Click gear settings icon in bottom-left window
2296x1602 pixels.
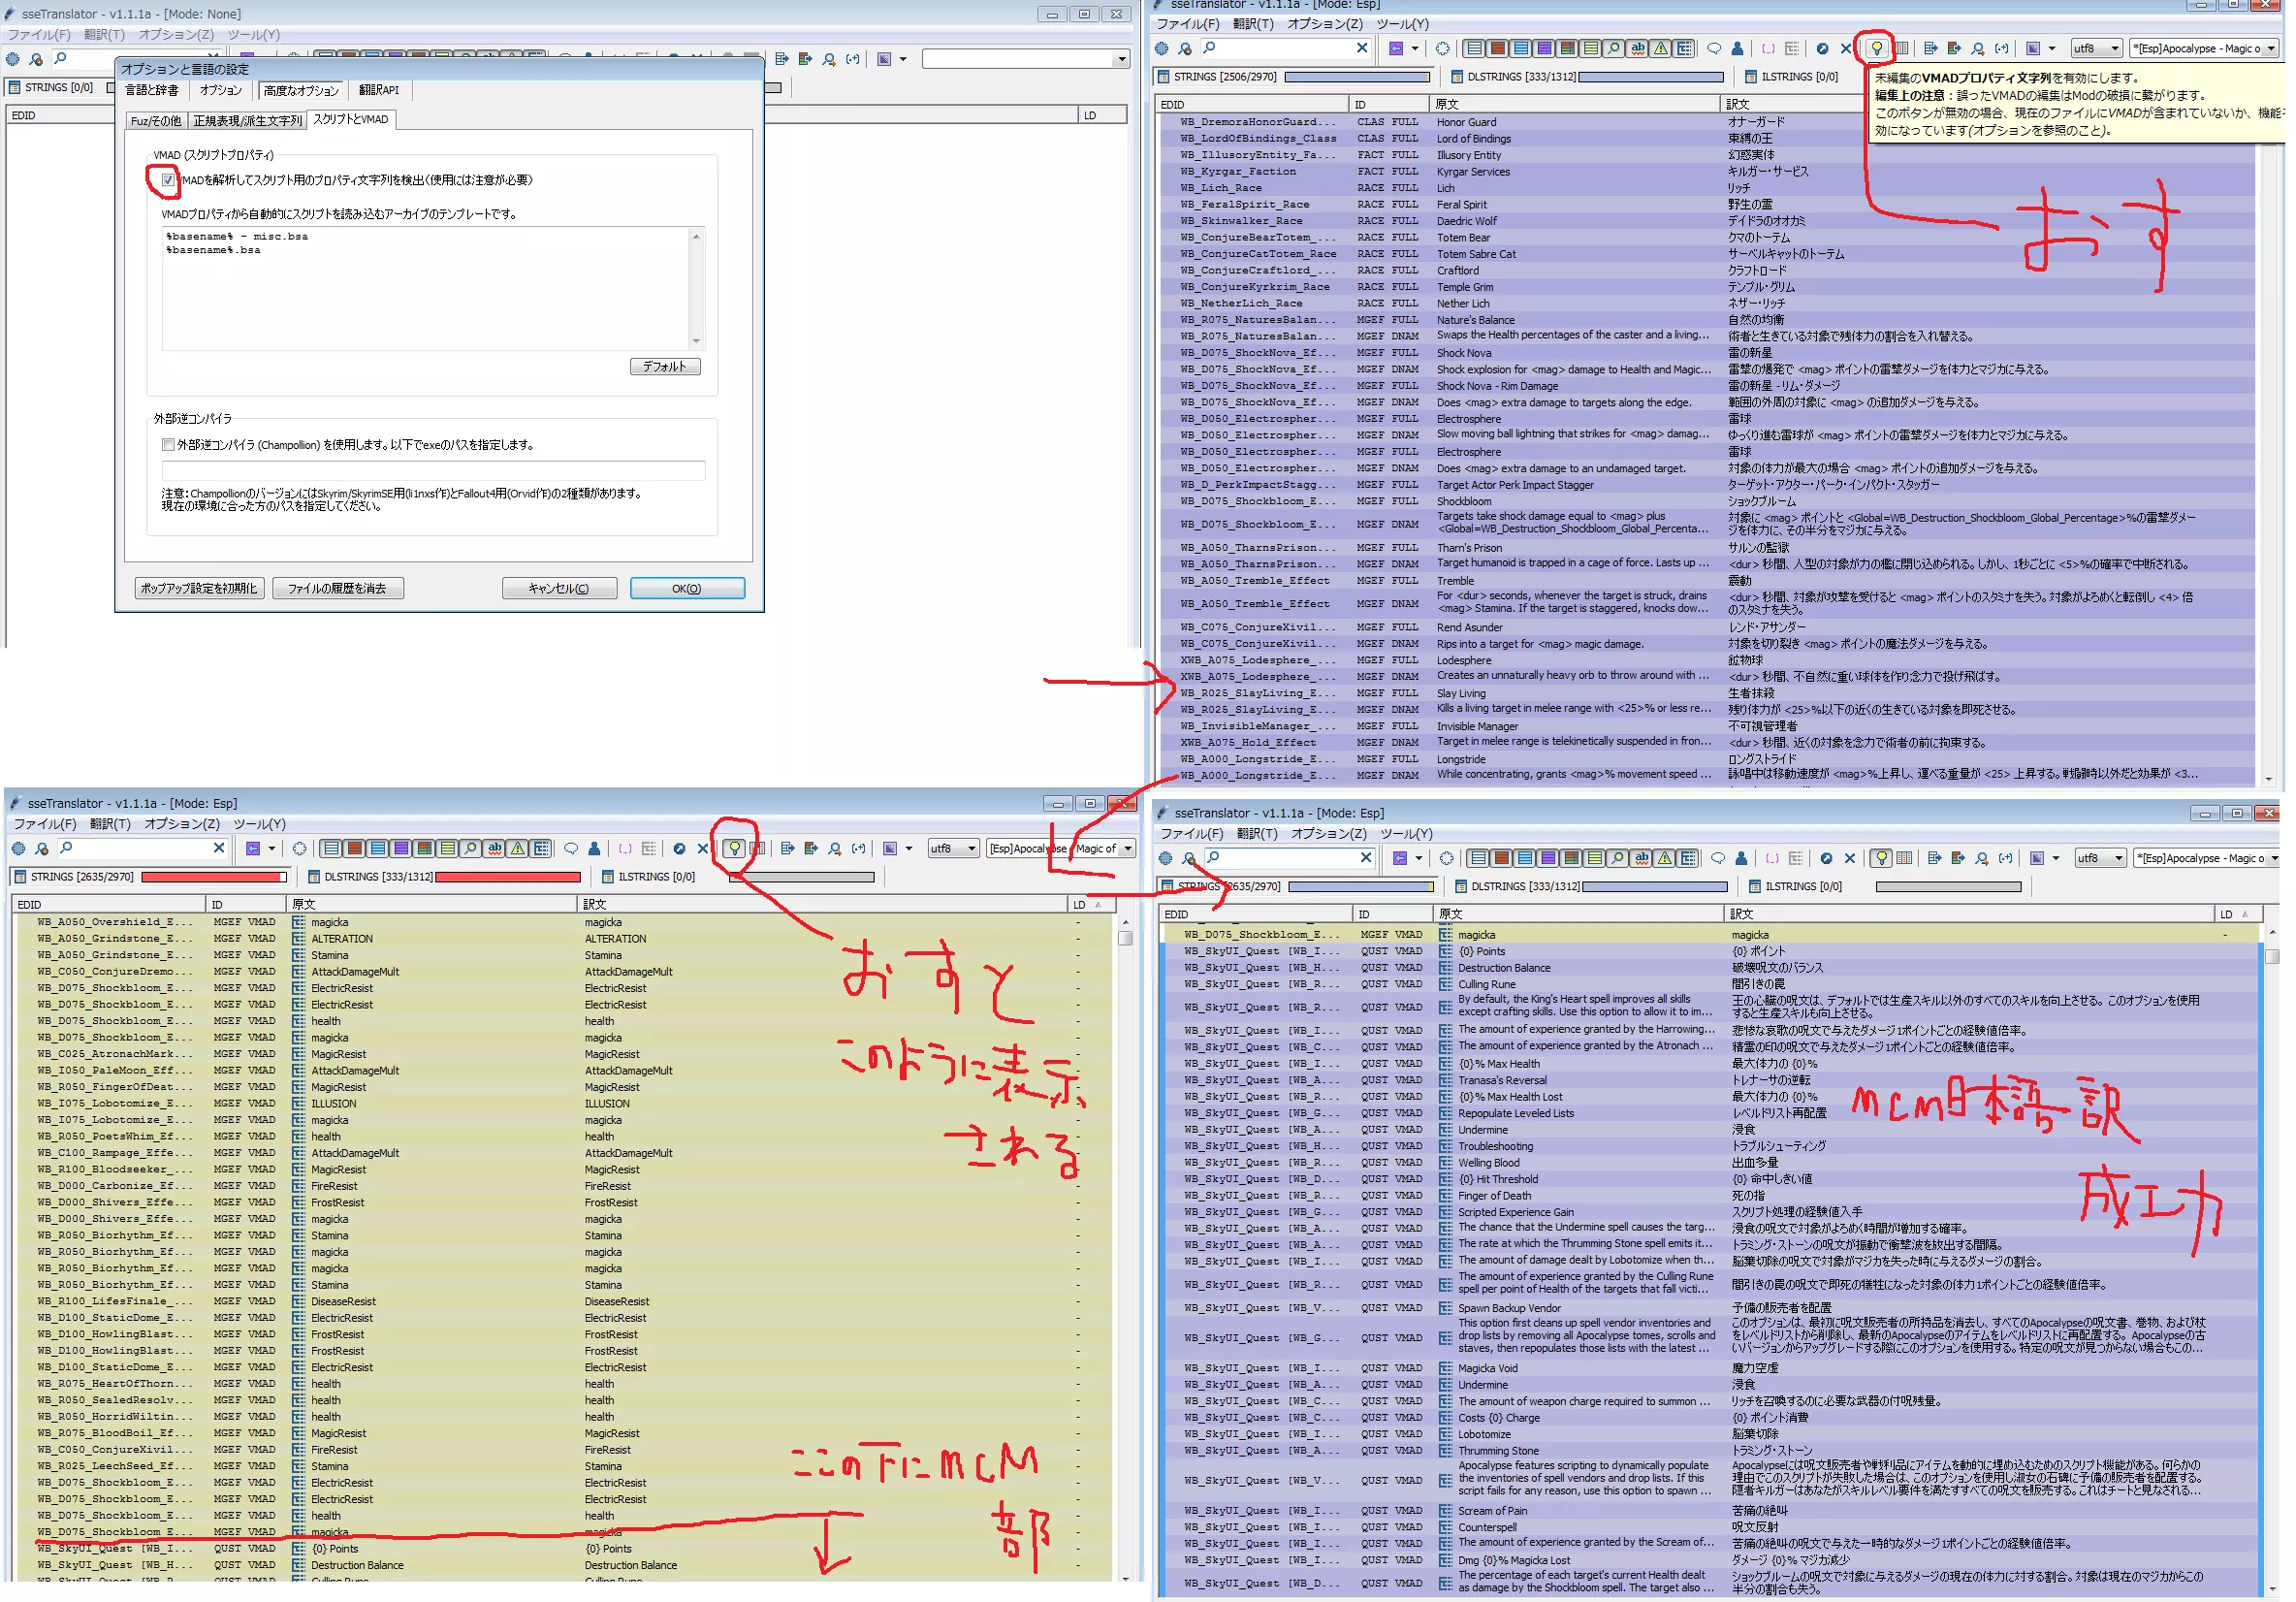coord(18,849)
